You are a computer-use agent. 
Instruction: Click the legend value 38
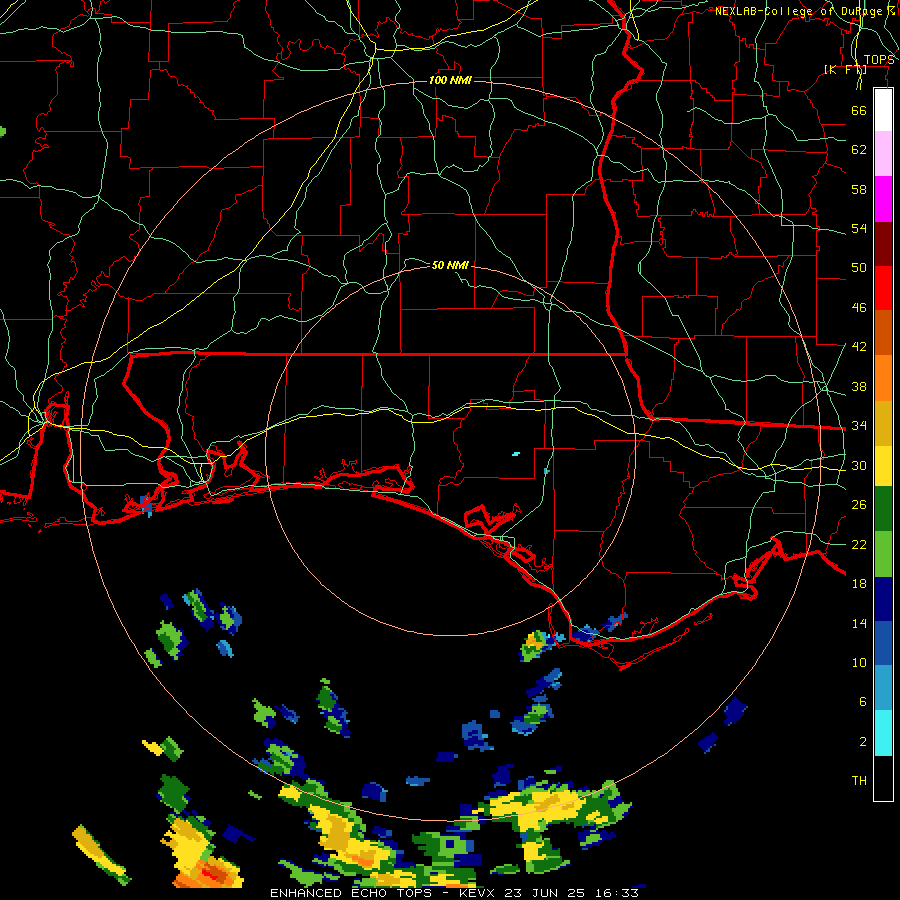859,386
